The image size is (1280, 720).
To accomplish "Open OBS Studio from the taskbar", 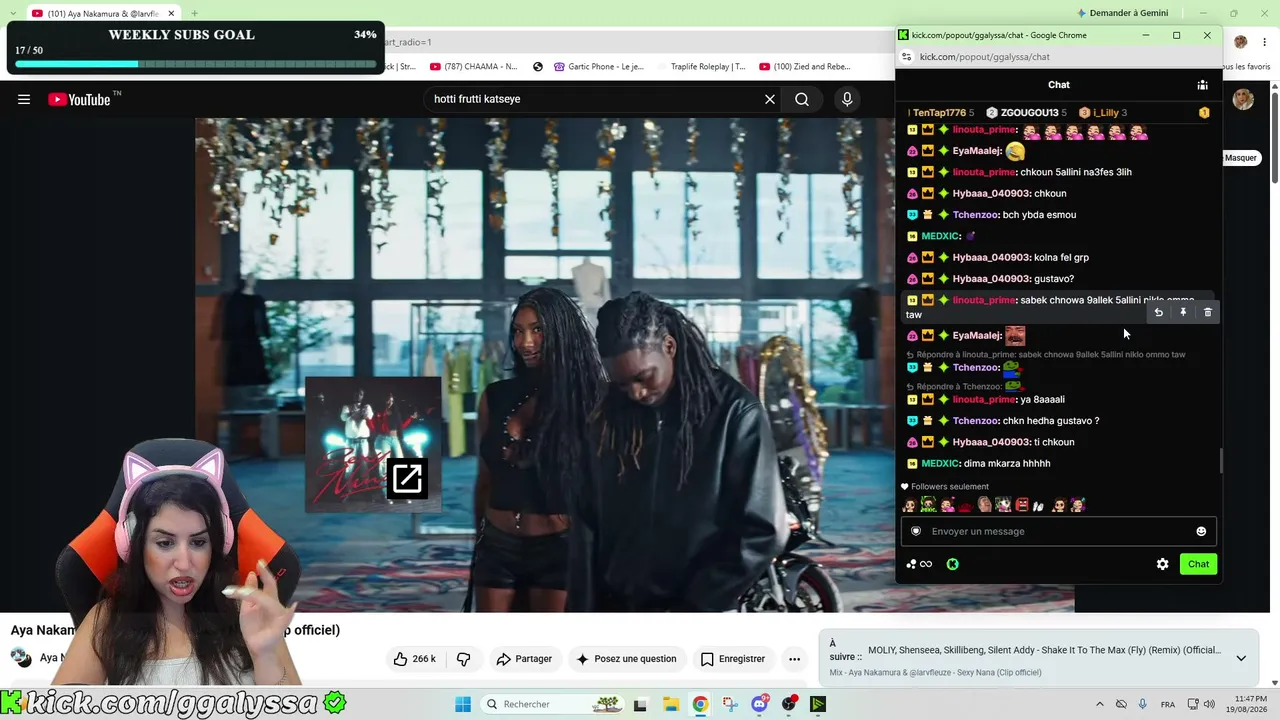I will [x=790, y=704].
